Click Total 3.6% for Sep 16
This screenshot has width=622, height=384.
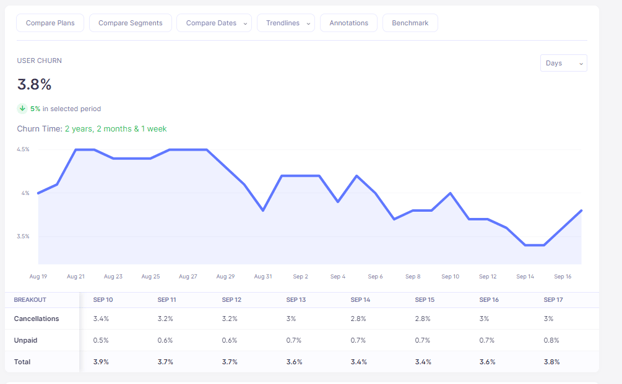pos(487,362)
